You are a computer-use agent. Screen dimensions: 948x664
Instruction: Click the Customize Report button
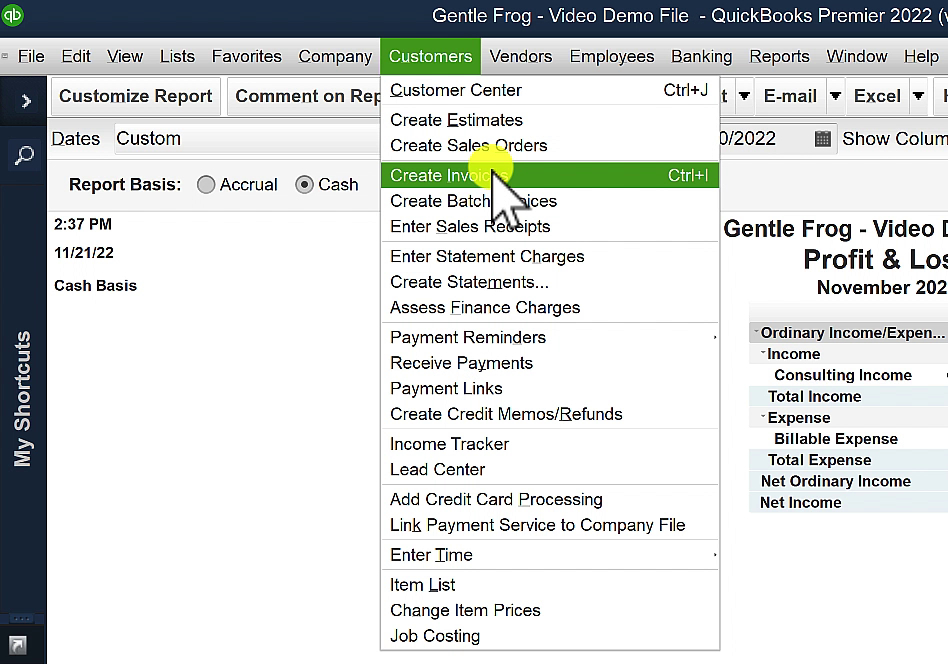pos(135,96)
